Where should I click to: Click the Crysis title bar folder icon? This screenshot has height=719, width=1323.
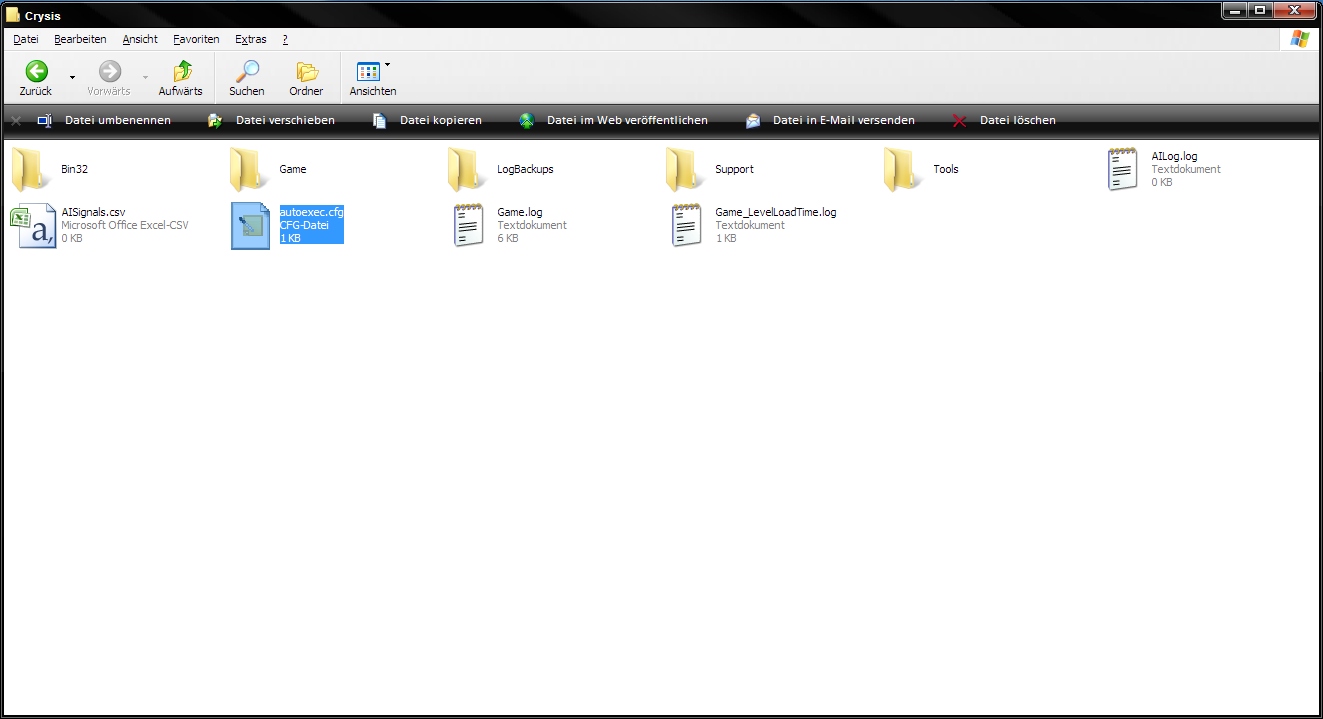click(x=13, y=15)
